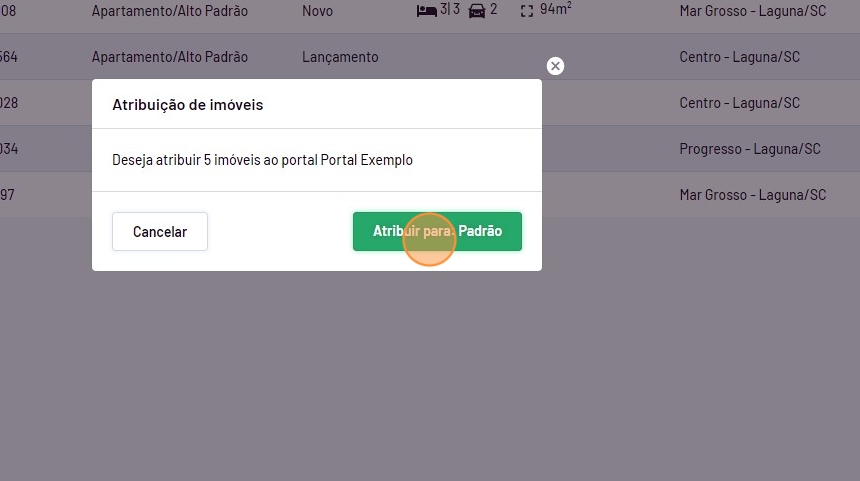Screen dimensions: 860x481
Task: Click the second Centro - Laguna/SC row
Action: (x=739, y=103)
